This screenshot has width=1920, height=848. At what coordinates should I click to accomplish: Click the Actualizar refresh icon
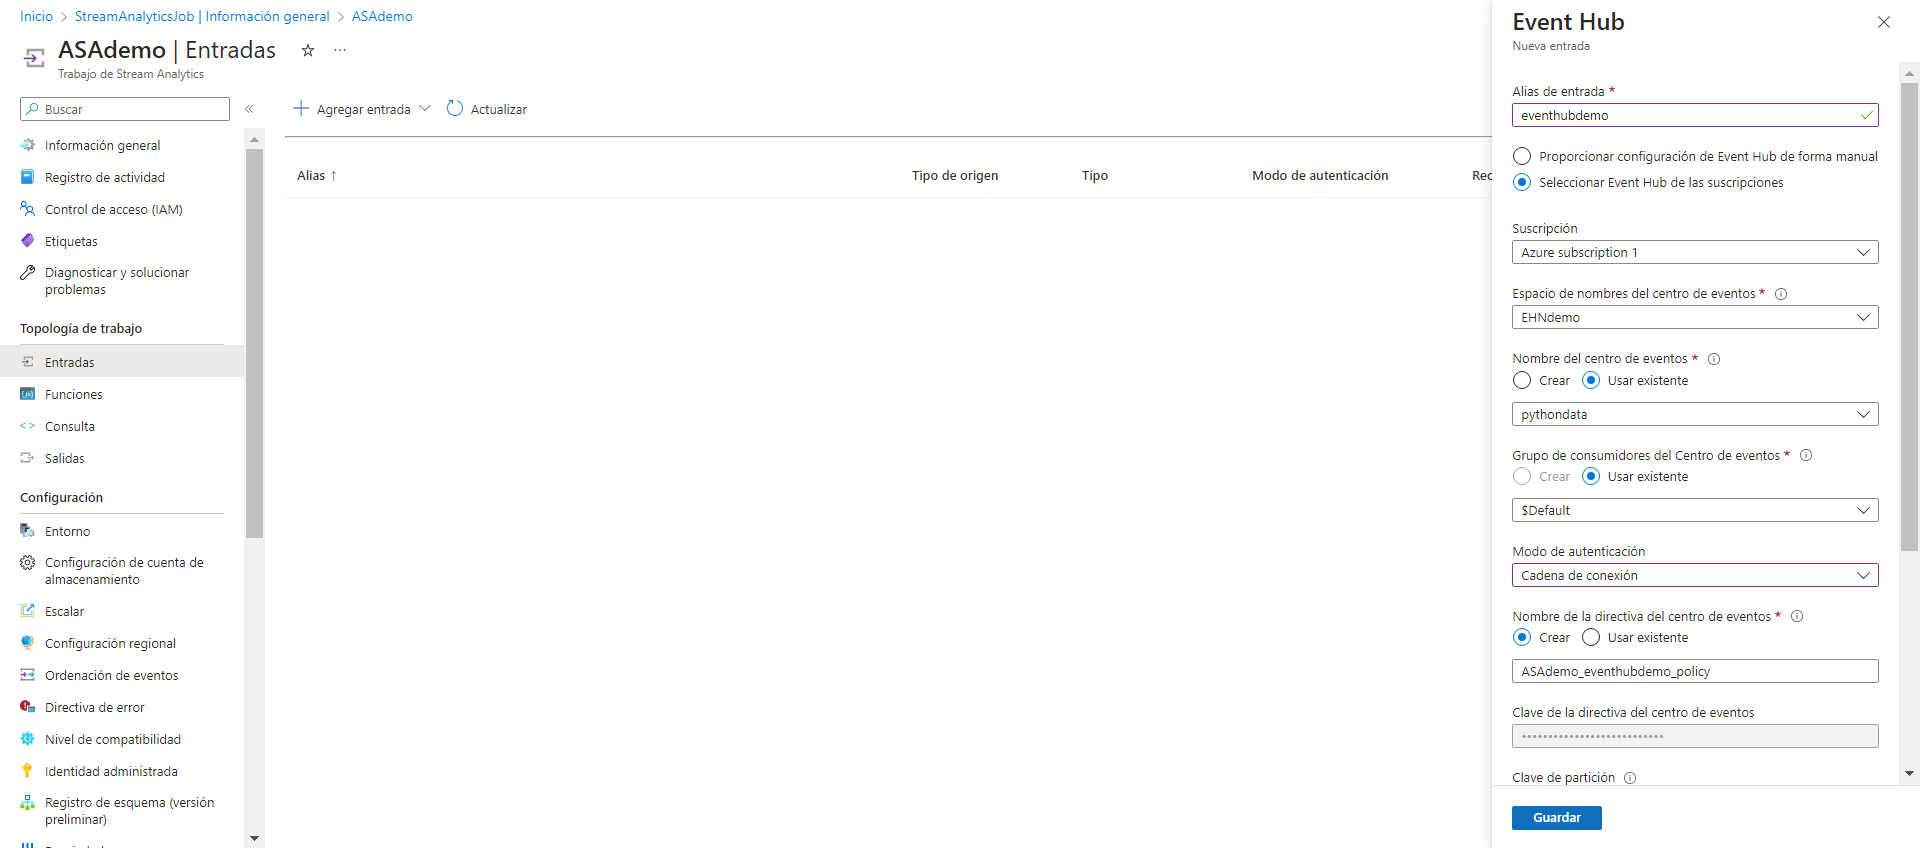tap(455, 109)
